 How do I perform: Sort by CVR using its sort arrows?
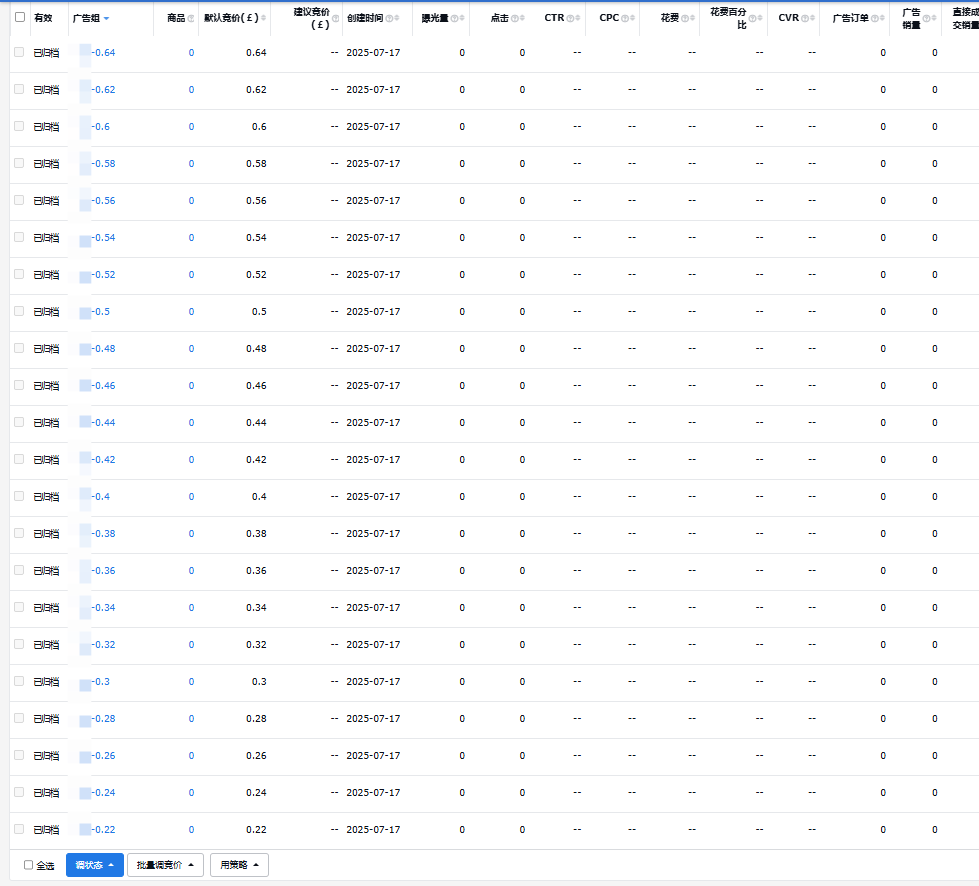tap(812, 19)
